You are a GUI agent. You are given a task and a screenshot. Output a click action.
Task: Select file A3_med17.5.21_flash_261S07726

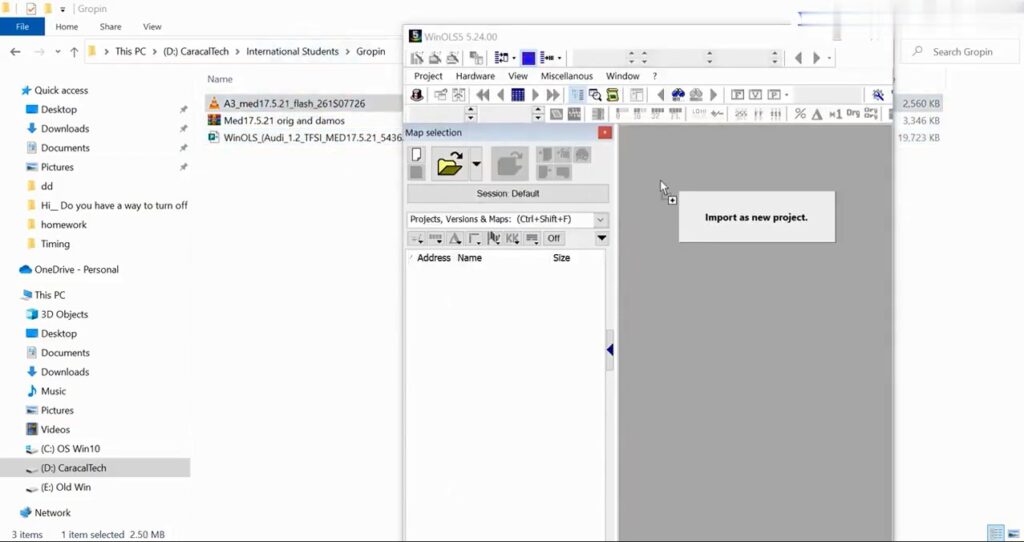[295, 103]
